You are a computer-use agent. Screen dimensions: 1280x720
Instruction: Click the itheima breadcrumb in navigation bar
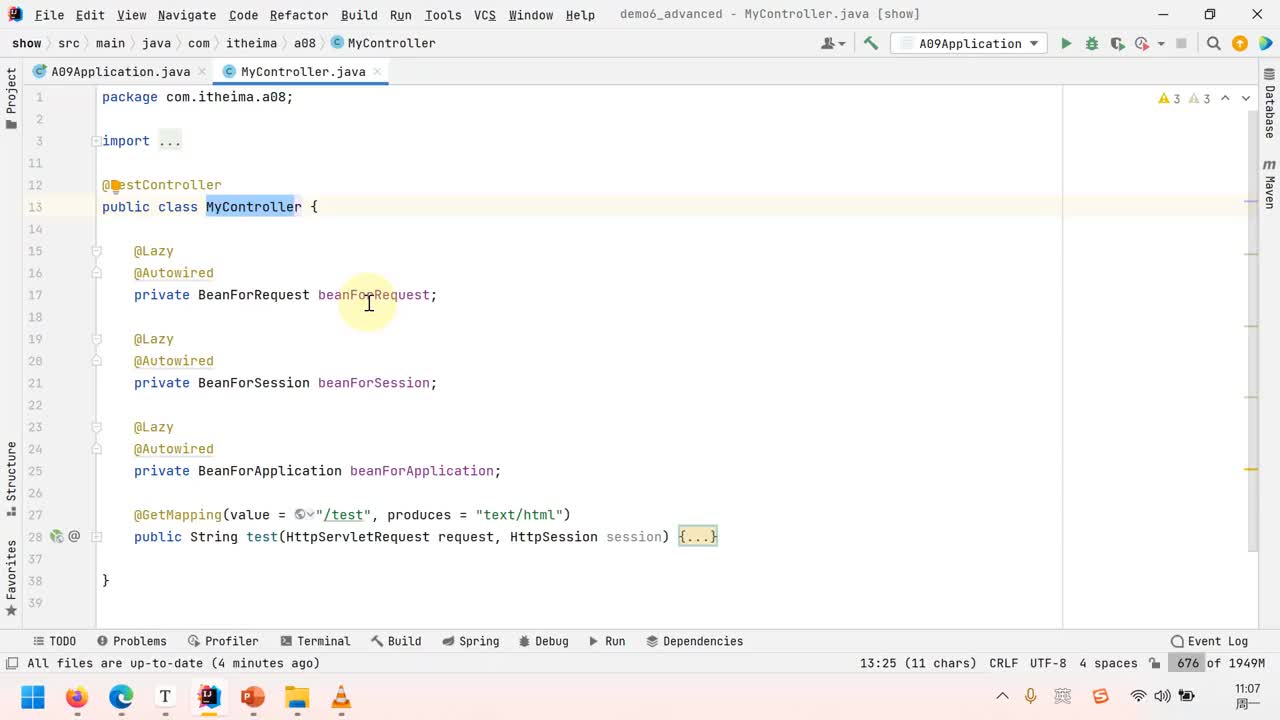click(x=252, y=43)
